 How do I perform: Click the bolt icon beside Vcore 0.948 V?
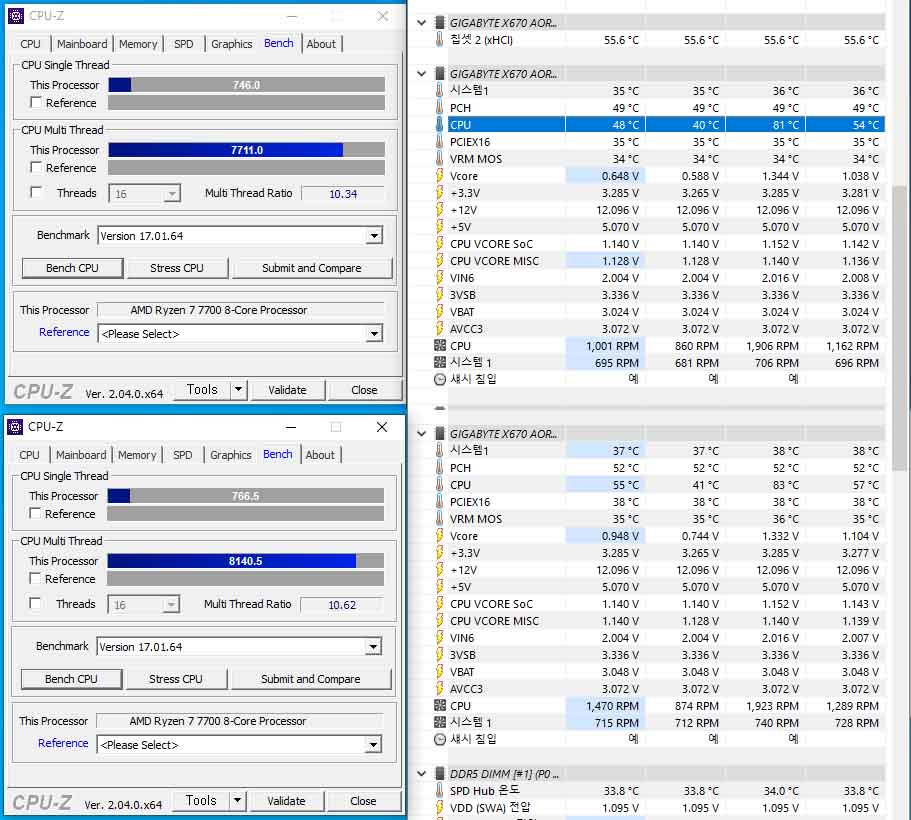click(440, 535)
